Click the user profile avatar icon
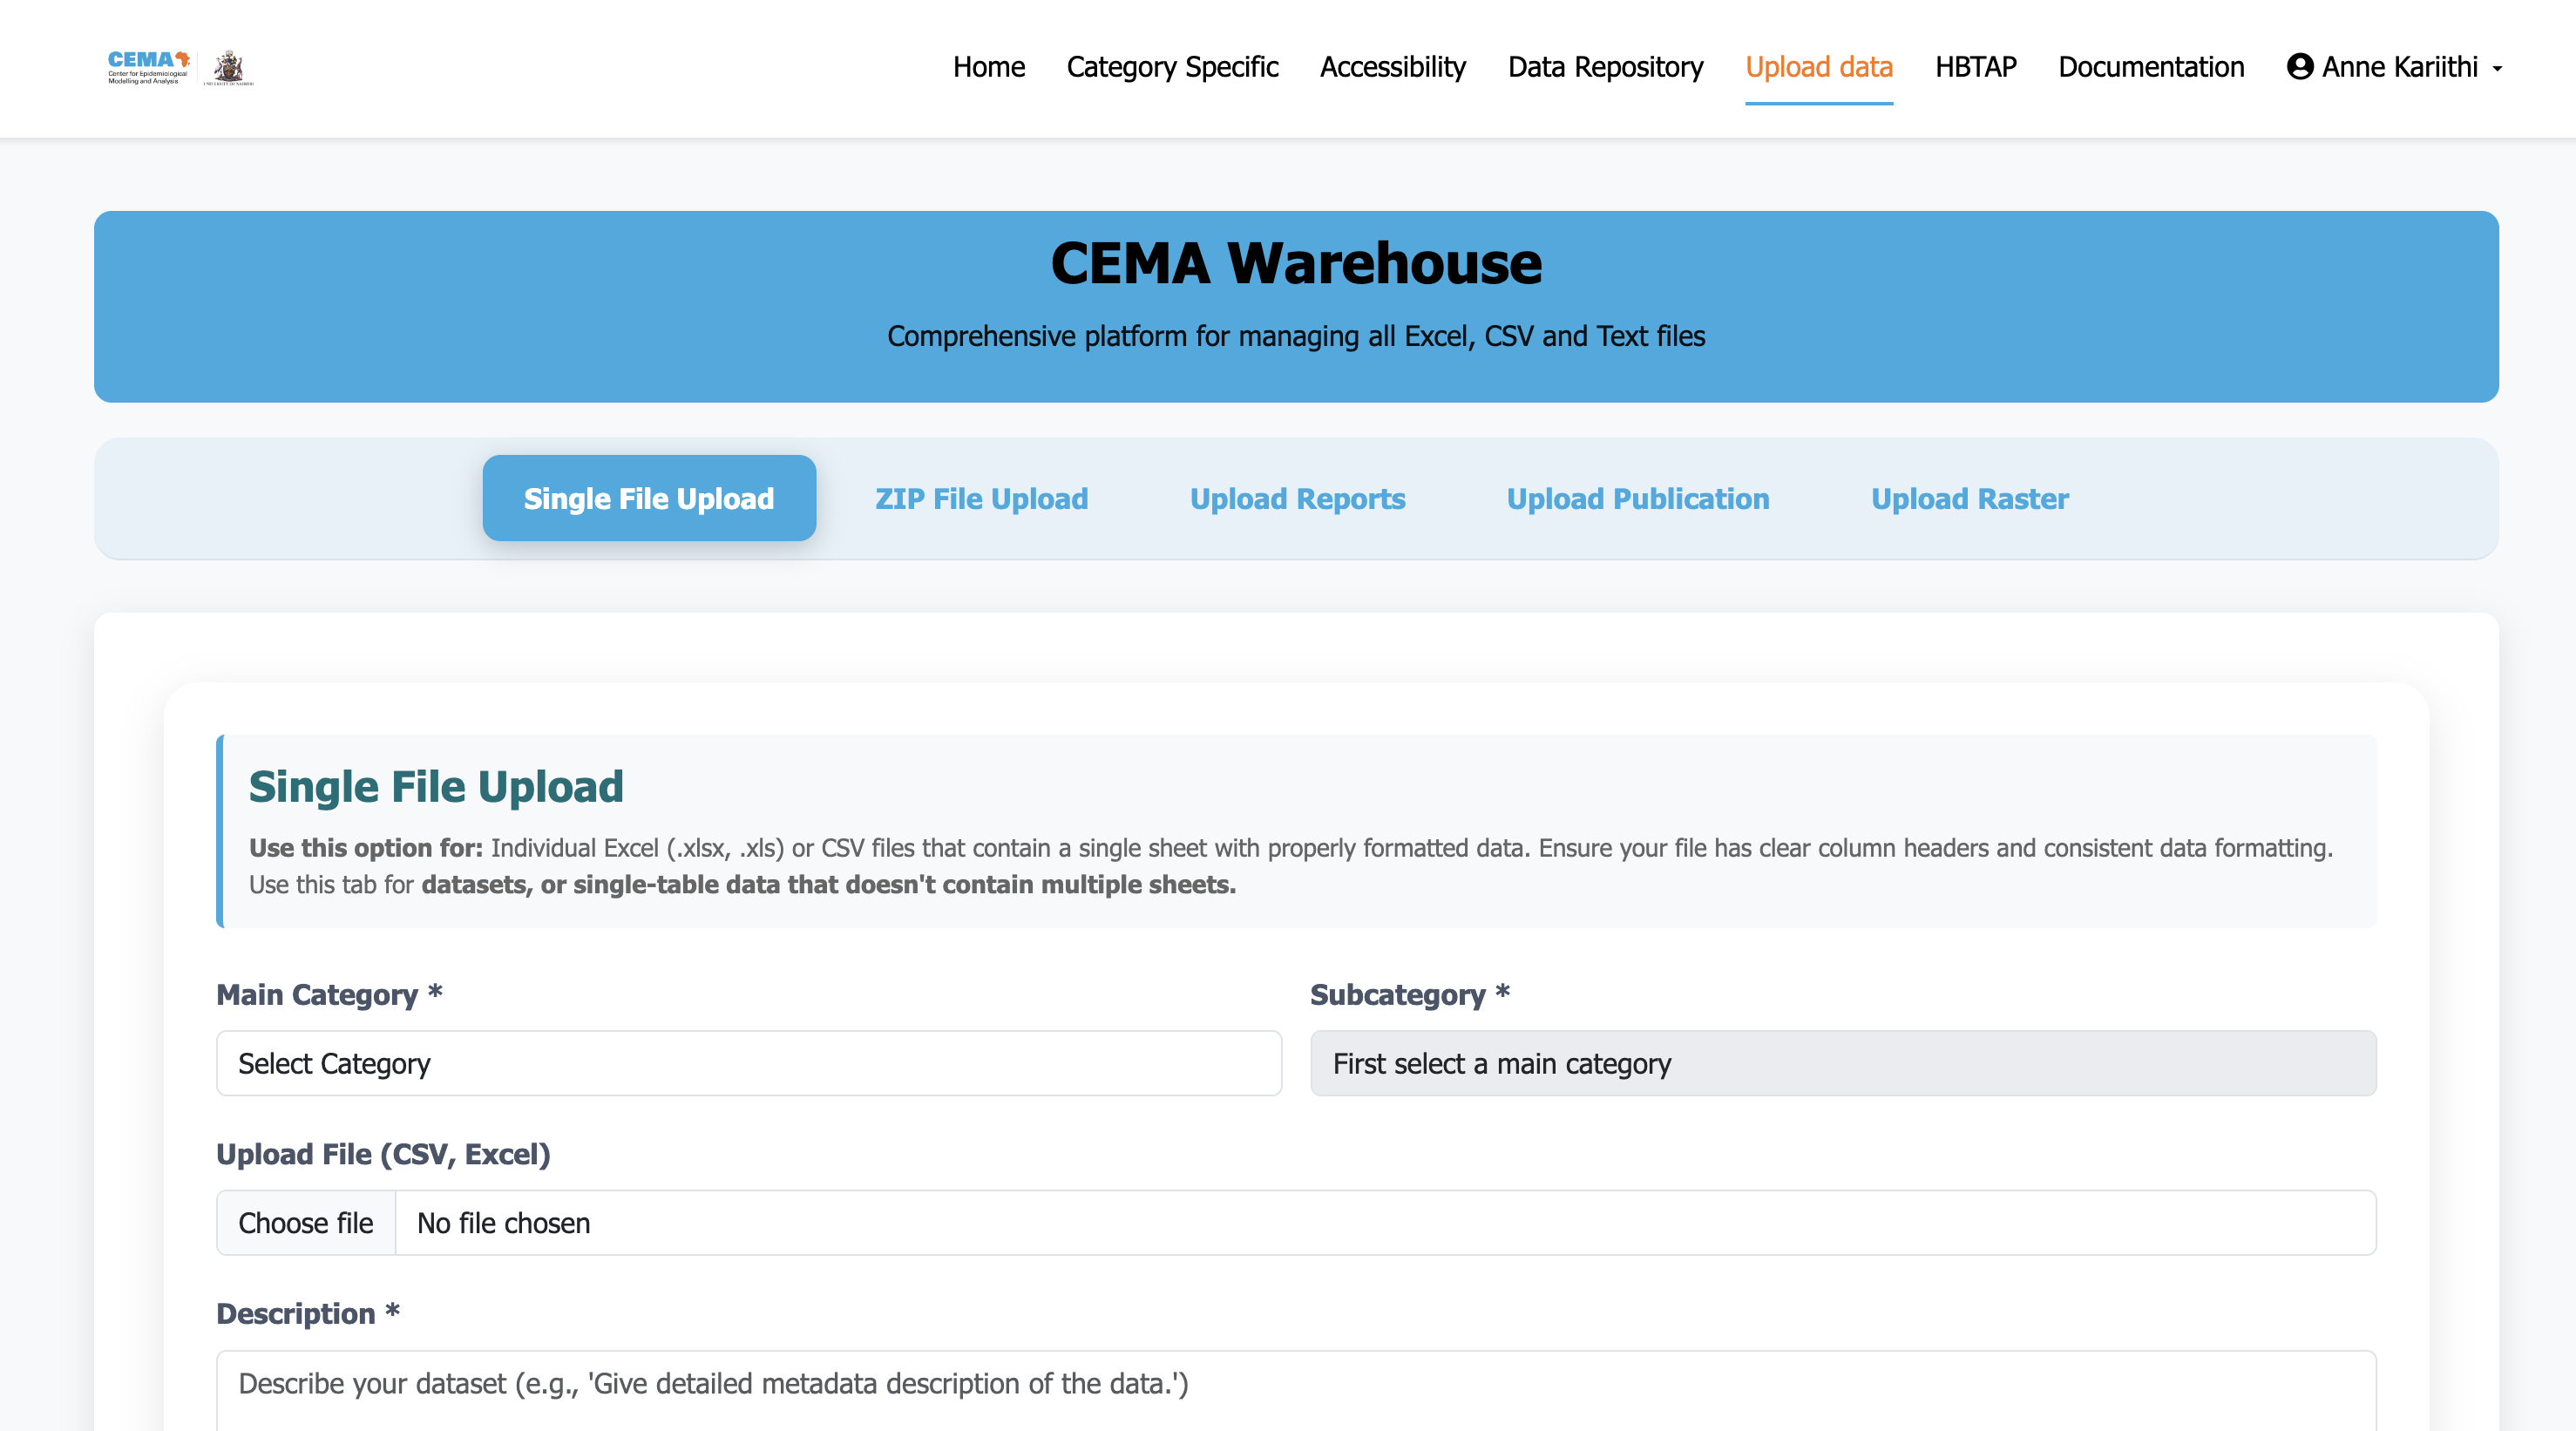This screenshot has width=2576, height=1431. pos(2299,67)
